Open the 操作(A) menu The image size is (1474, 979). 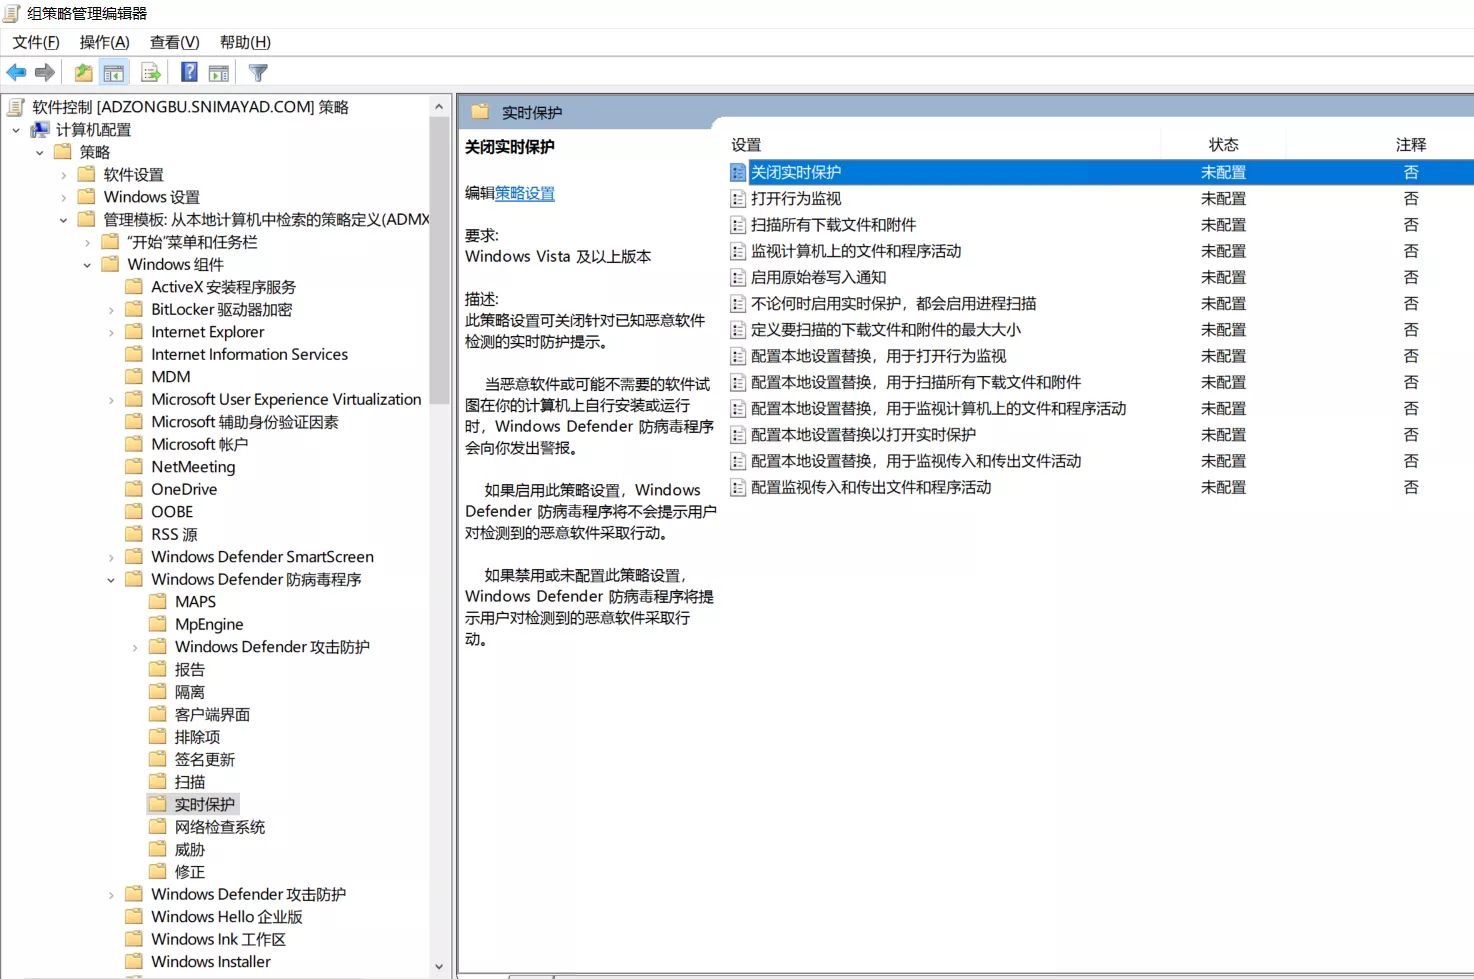point(104,42)
